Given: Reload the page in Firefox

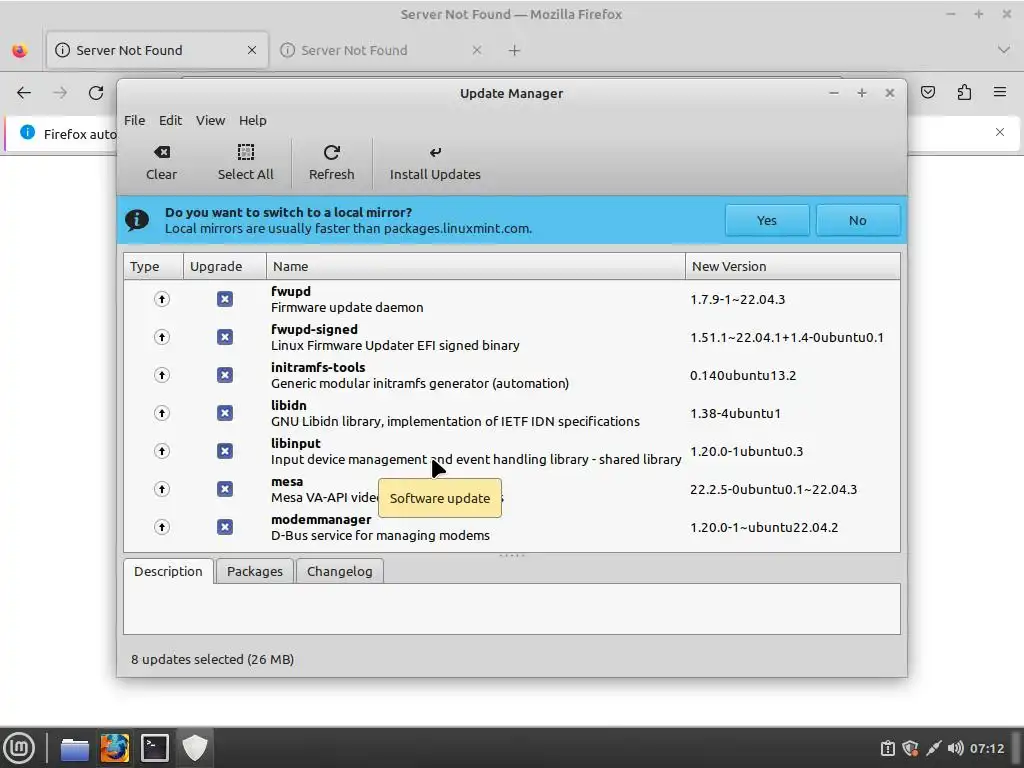Looking at the screenshot, I should [96, 93].
